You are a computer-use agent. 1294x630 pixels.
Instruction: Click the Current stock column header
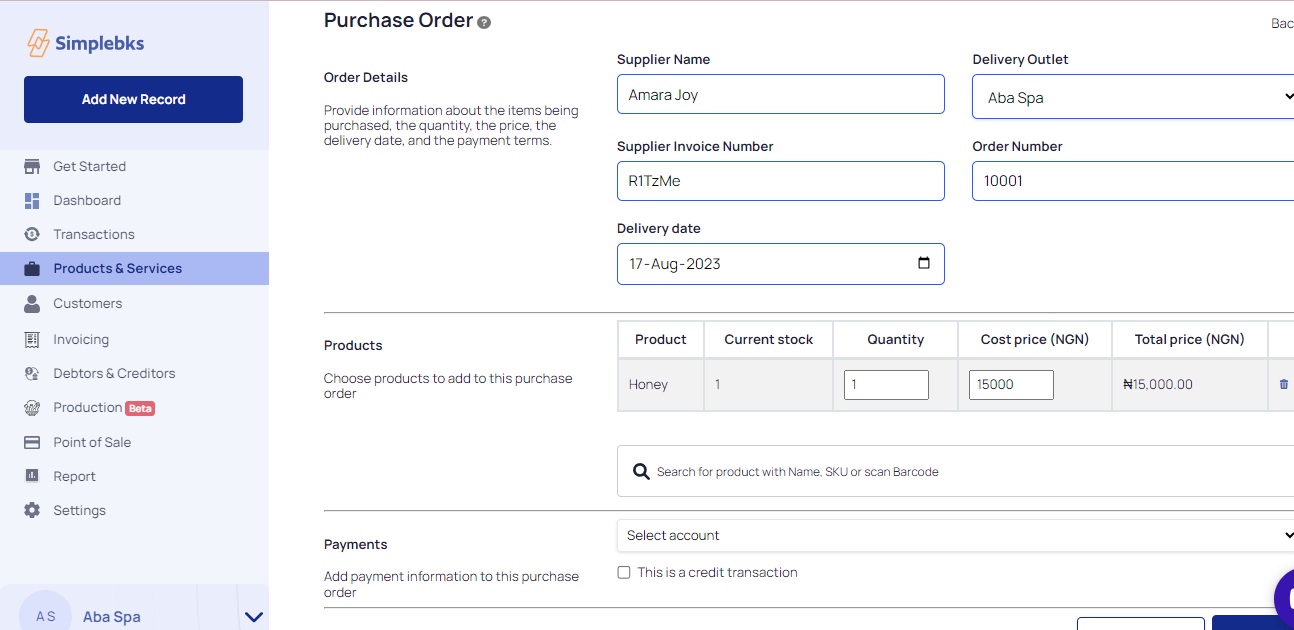[769, 339]
